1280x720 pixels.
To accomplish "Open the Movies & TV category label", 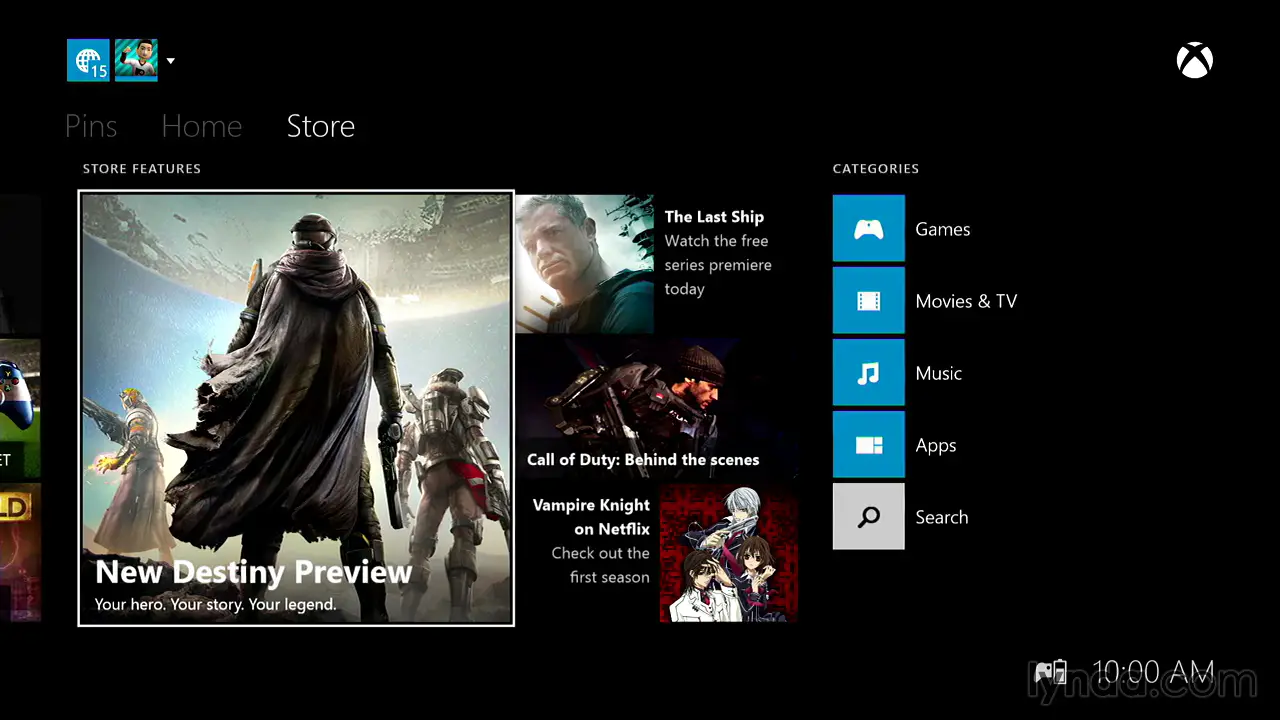I will click(966, 301).
